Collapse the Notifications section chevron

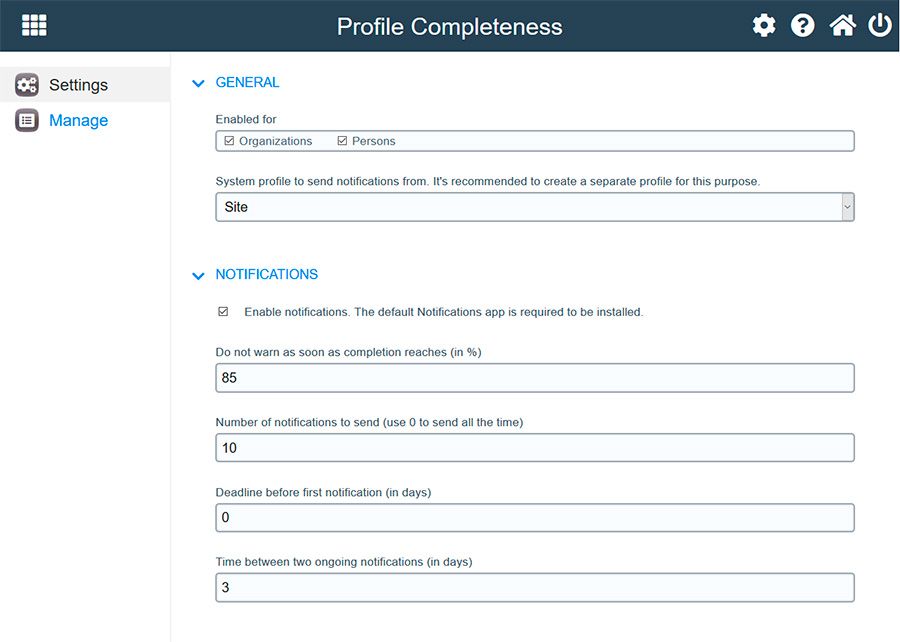tap(198, 275)
